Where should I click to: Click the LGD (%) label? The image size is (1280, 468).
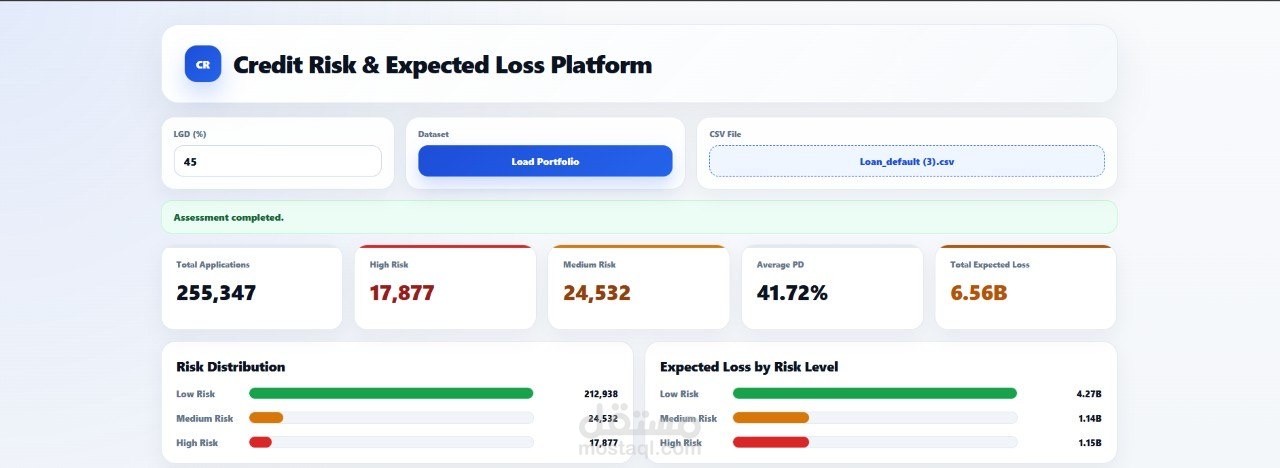point(190,134)
